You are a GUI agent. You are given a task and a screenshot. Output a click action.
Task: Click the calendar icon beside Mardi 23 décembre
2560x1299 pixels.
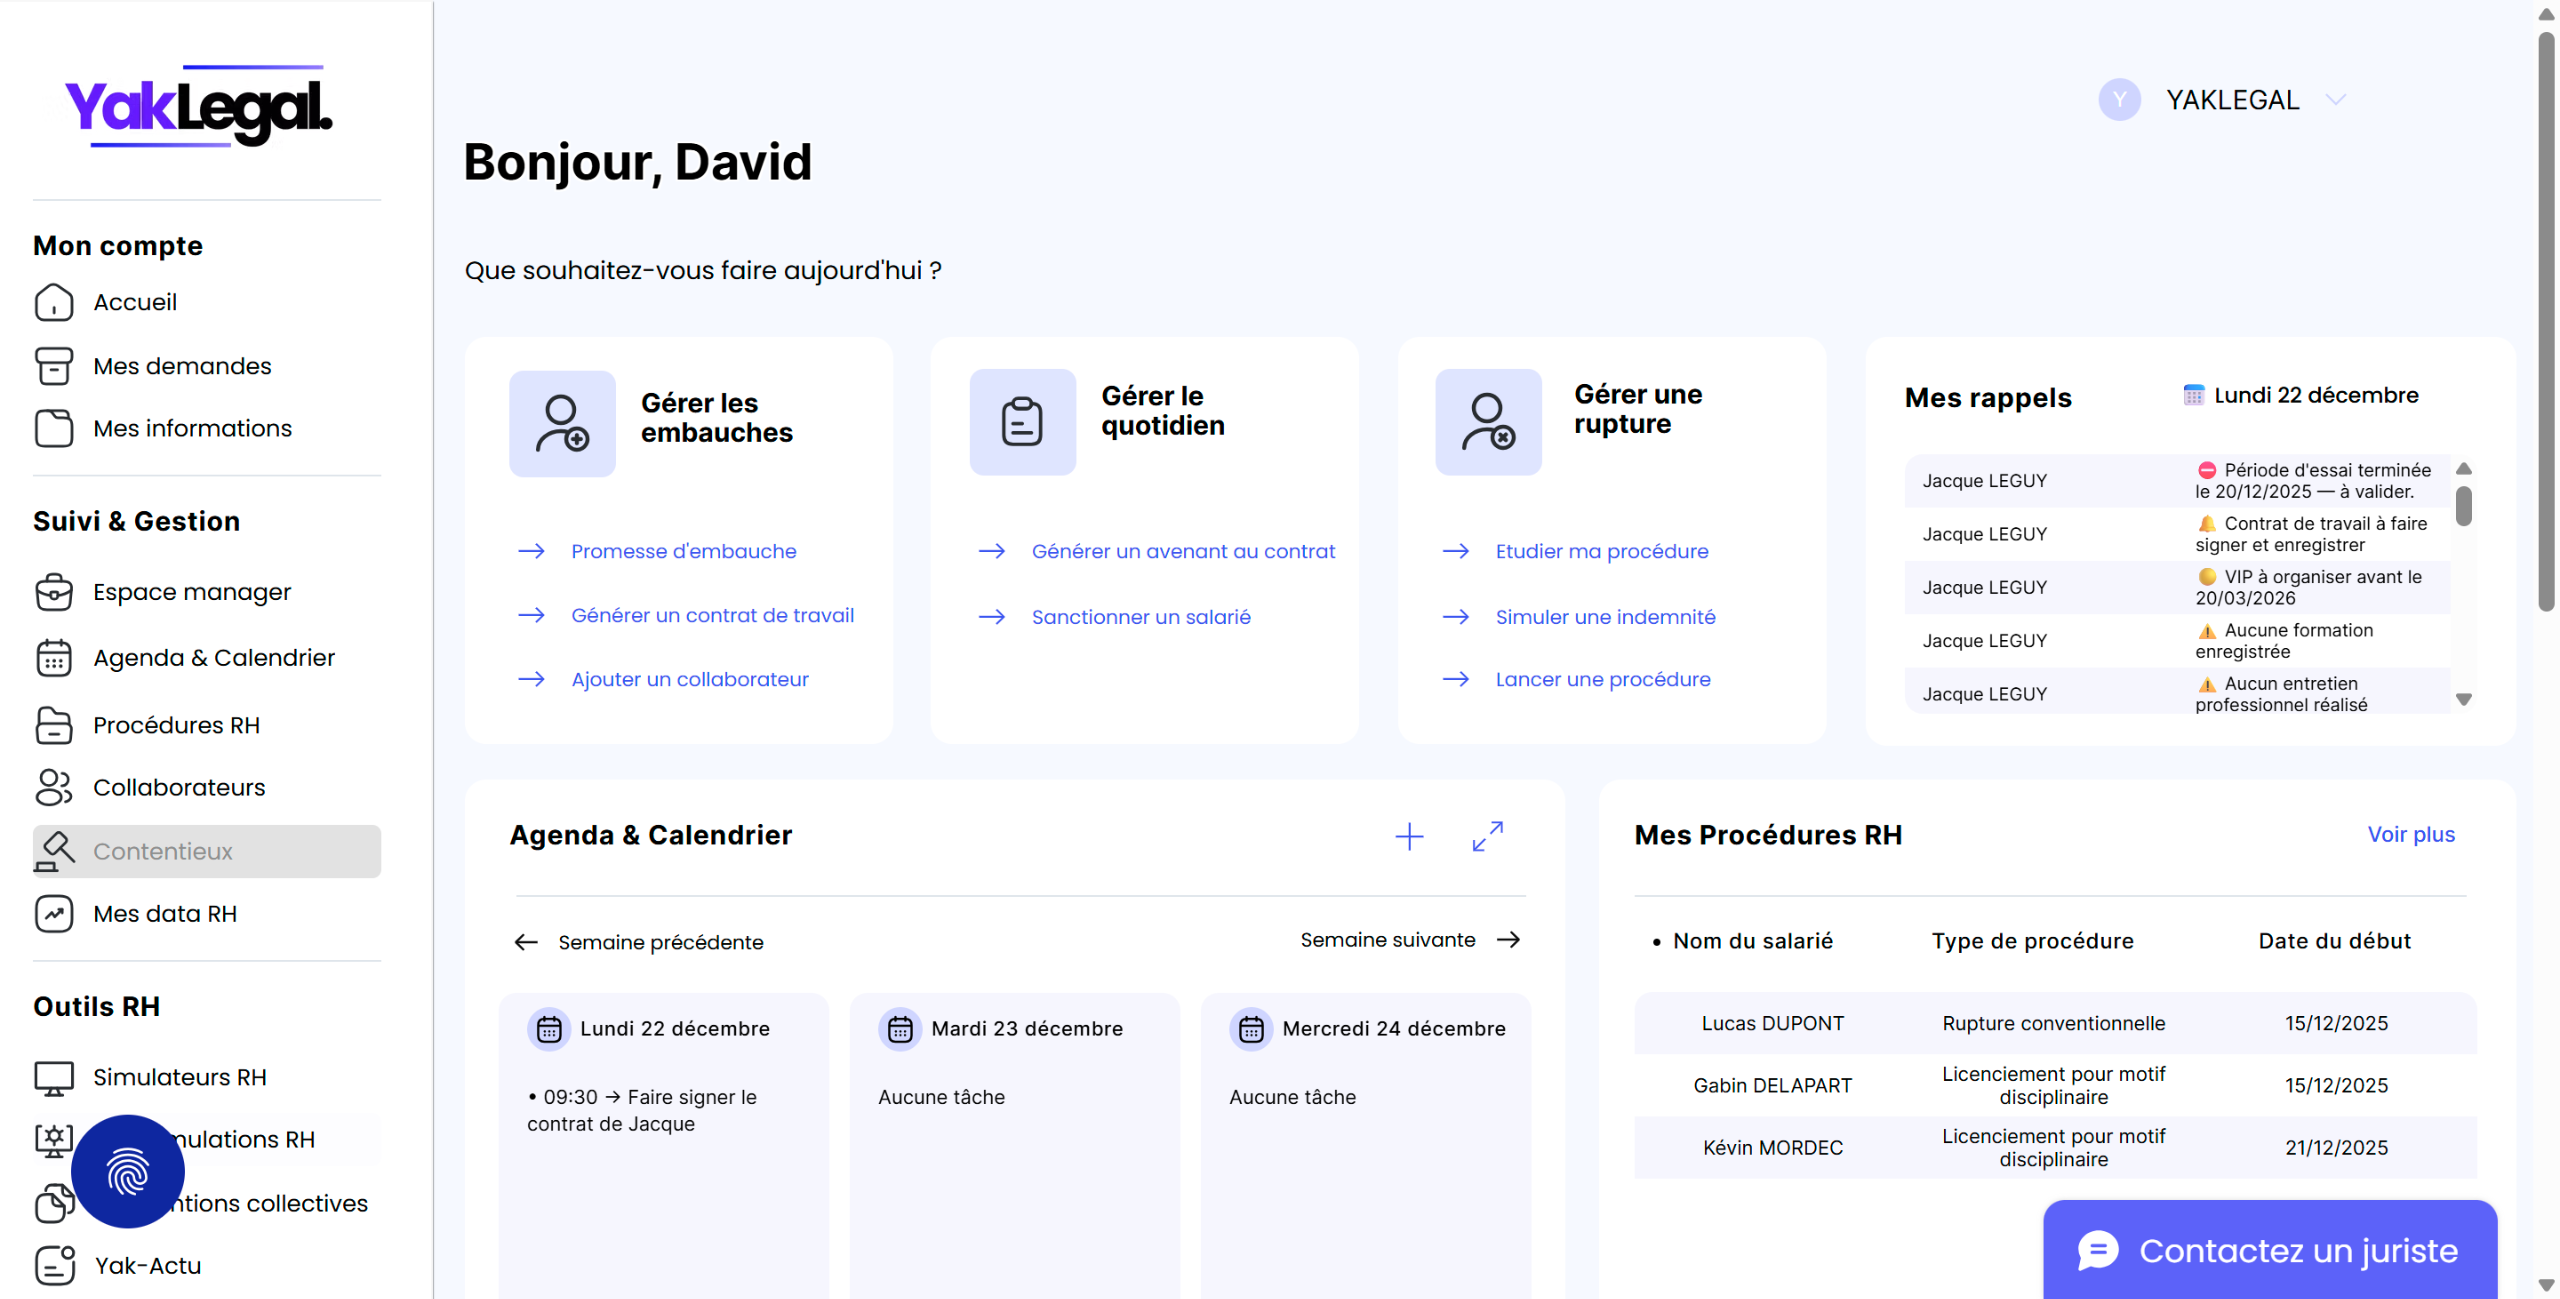[900, 1029]
